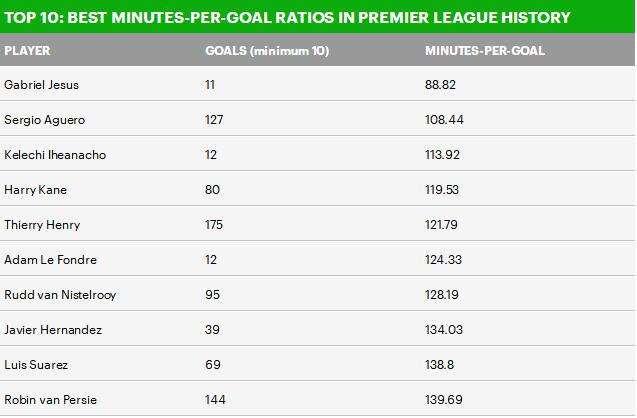Select Adam Le Fondre's name cell
The width and height of the screenshot is (637, 418).
pyautogui.click(x=48, y=260)
